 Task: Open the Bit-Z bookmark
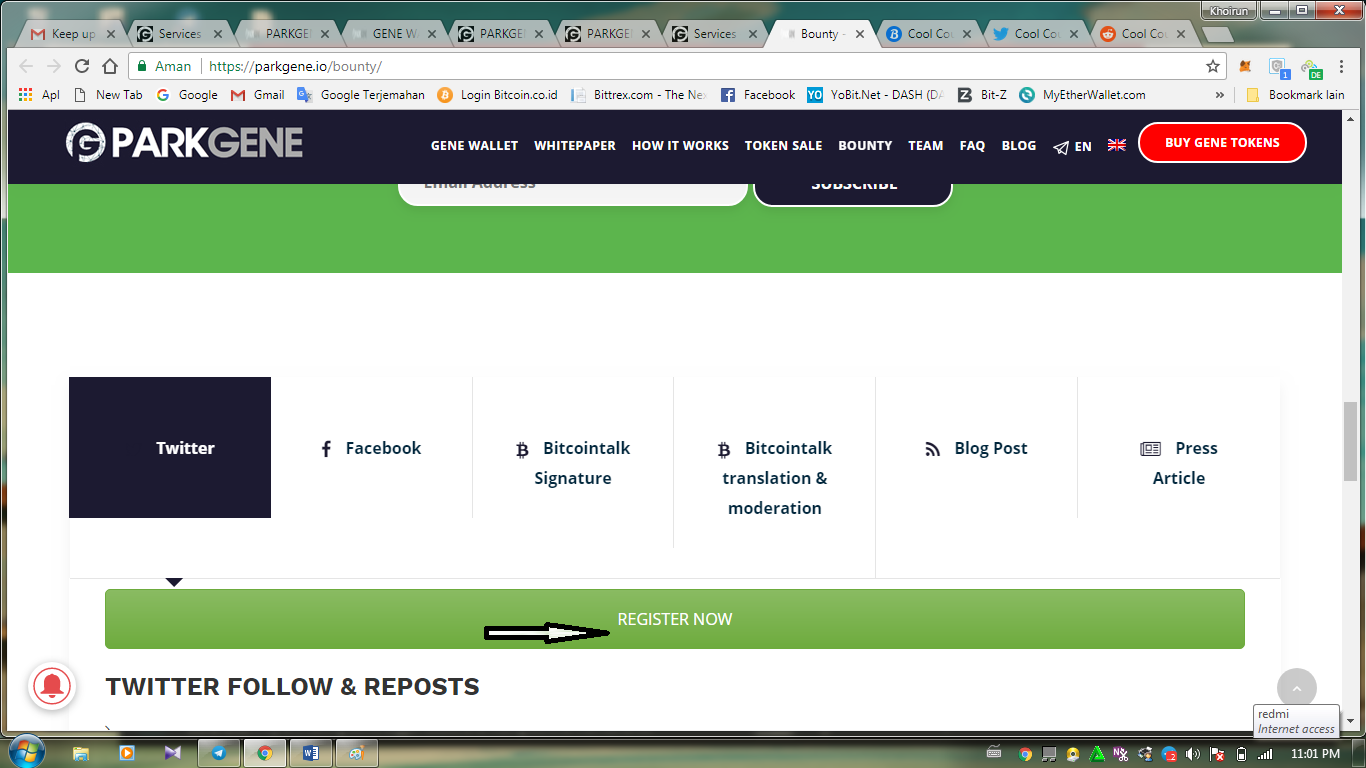982,95
